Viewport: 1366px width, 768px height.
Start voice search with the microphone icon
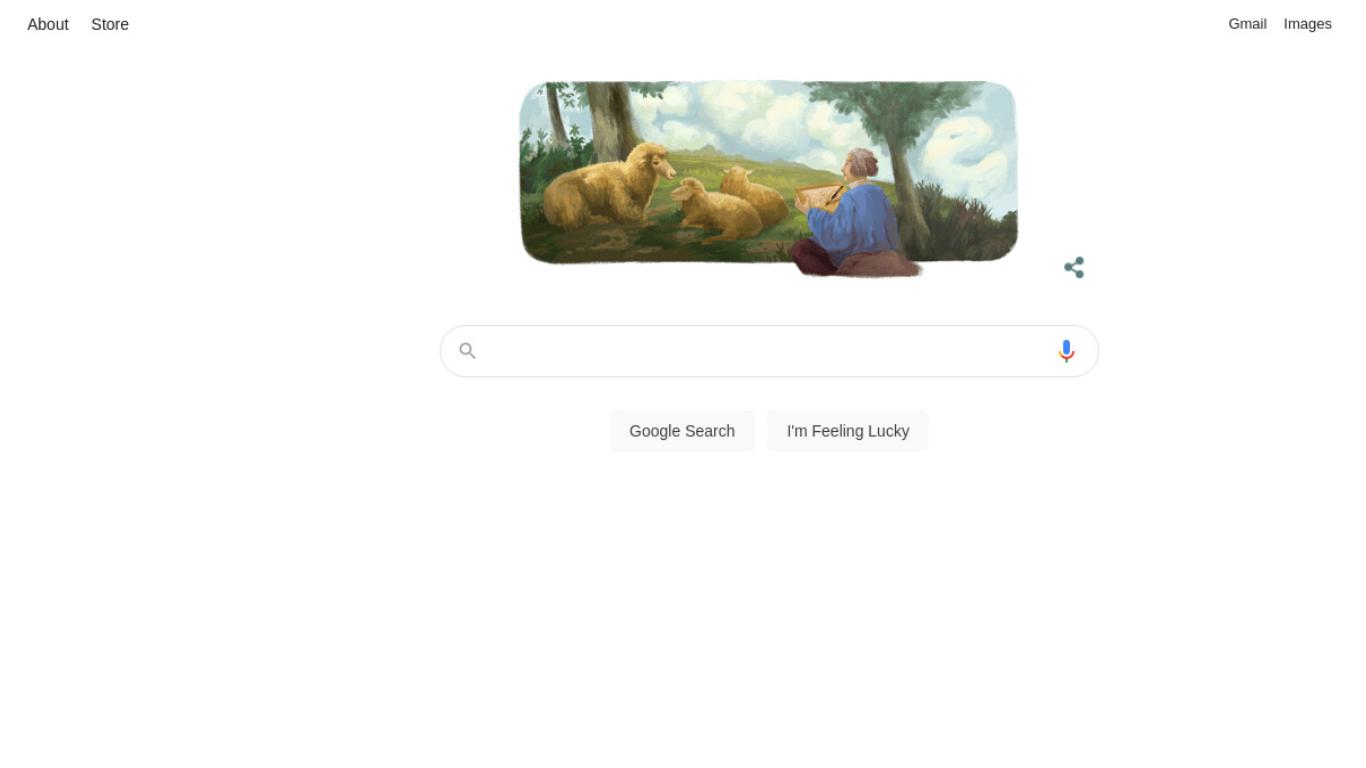tap(1066, 351)
